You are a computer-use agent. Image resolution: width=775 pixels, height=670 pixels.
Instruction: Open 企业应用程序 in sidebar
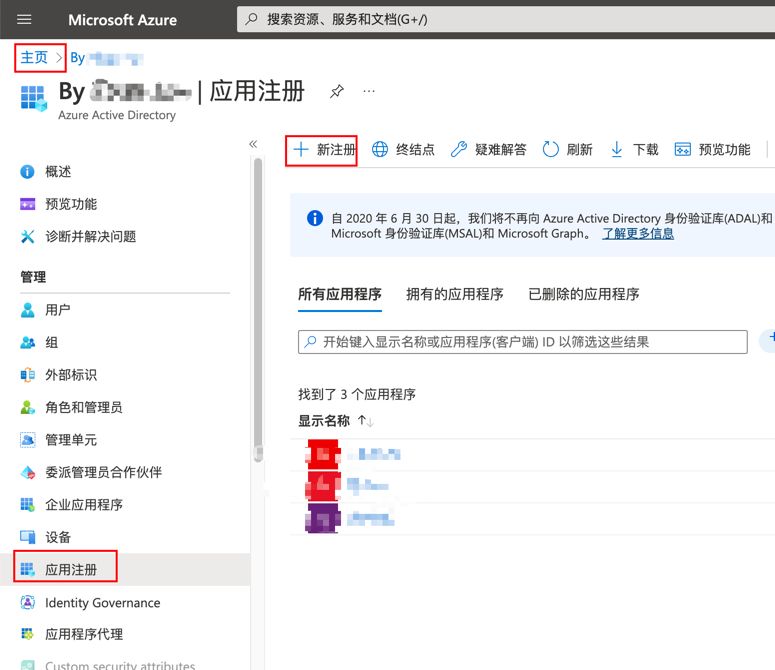click(x=84, y=505)
